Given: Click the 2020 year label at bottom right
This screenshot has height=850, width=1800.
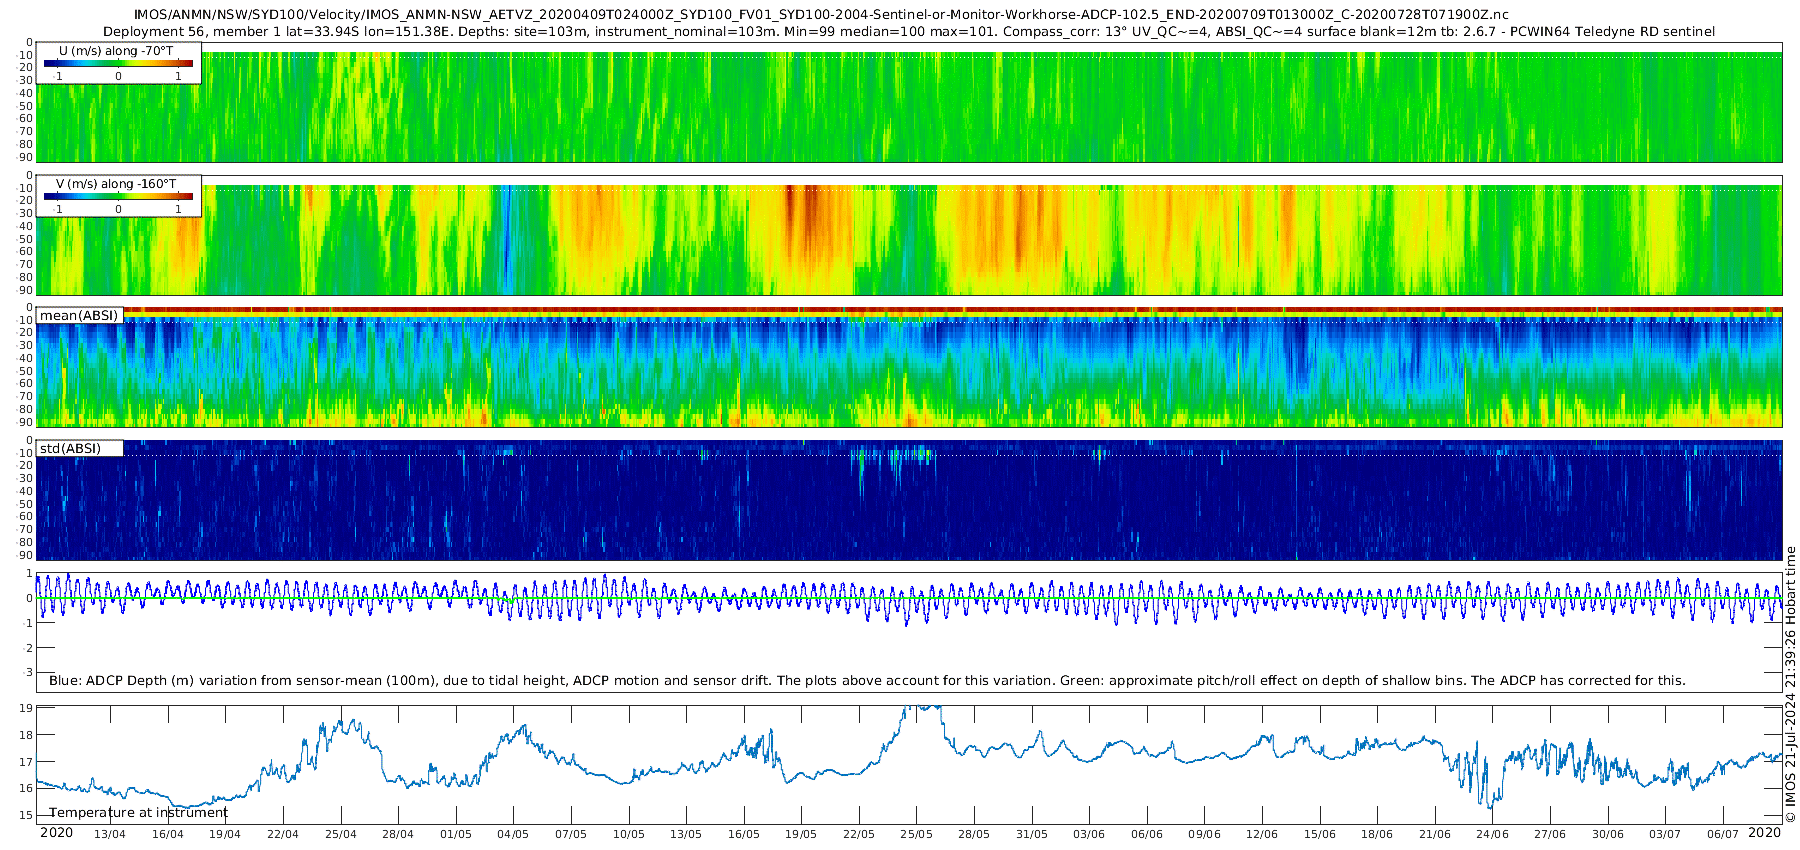Looking at the screenshot, I should pos(1764,833).
